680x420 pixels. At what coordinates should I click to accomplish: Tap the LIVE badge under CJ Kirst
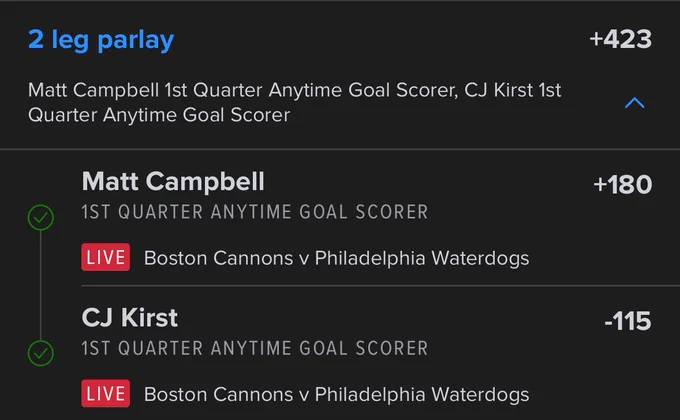(105, 394)
